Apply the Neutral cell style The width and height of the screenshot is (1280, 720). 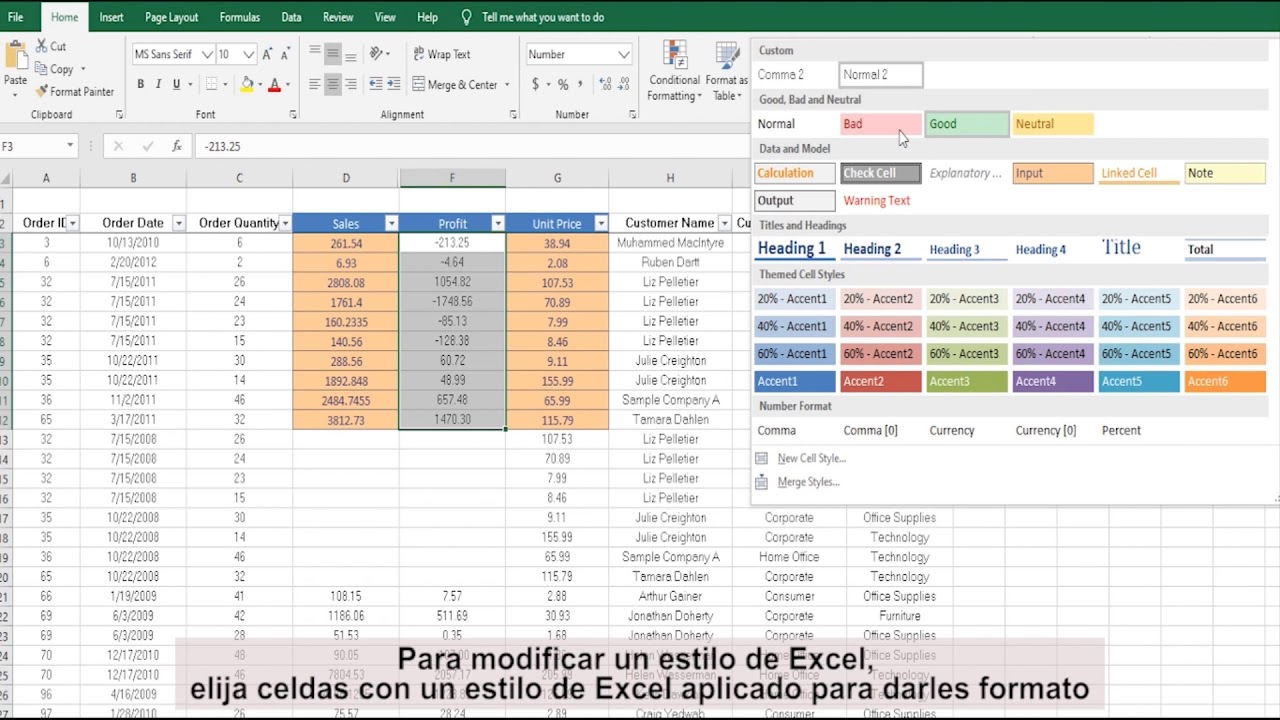point(1053,124)
